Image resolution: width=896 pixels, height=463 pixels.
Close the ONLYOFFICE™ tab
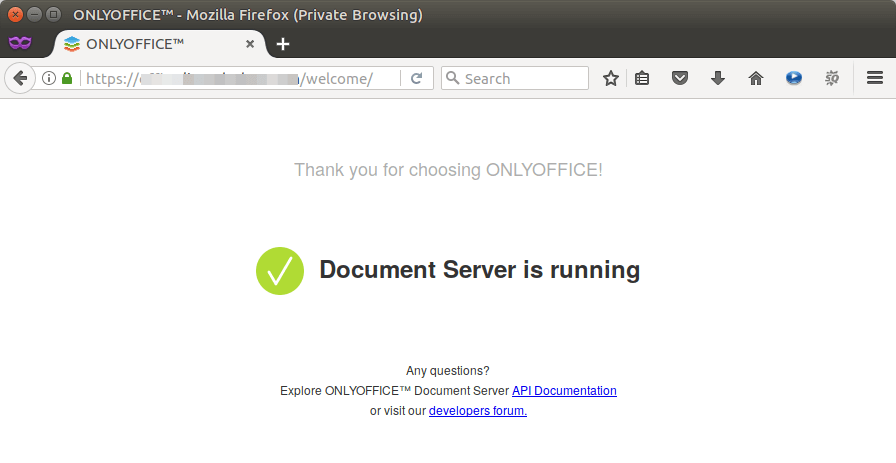[x=250, y=44]
